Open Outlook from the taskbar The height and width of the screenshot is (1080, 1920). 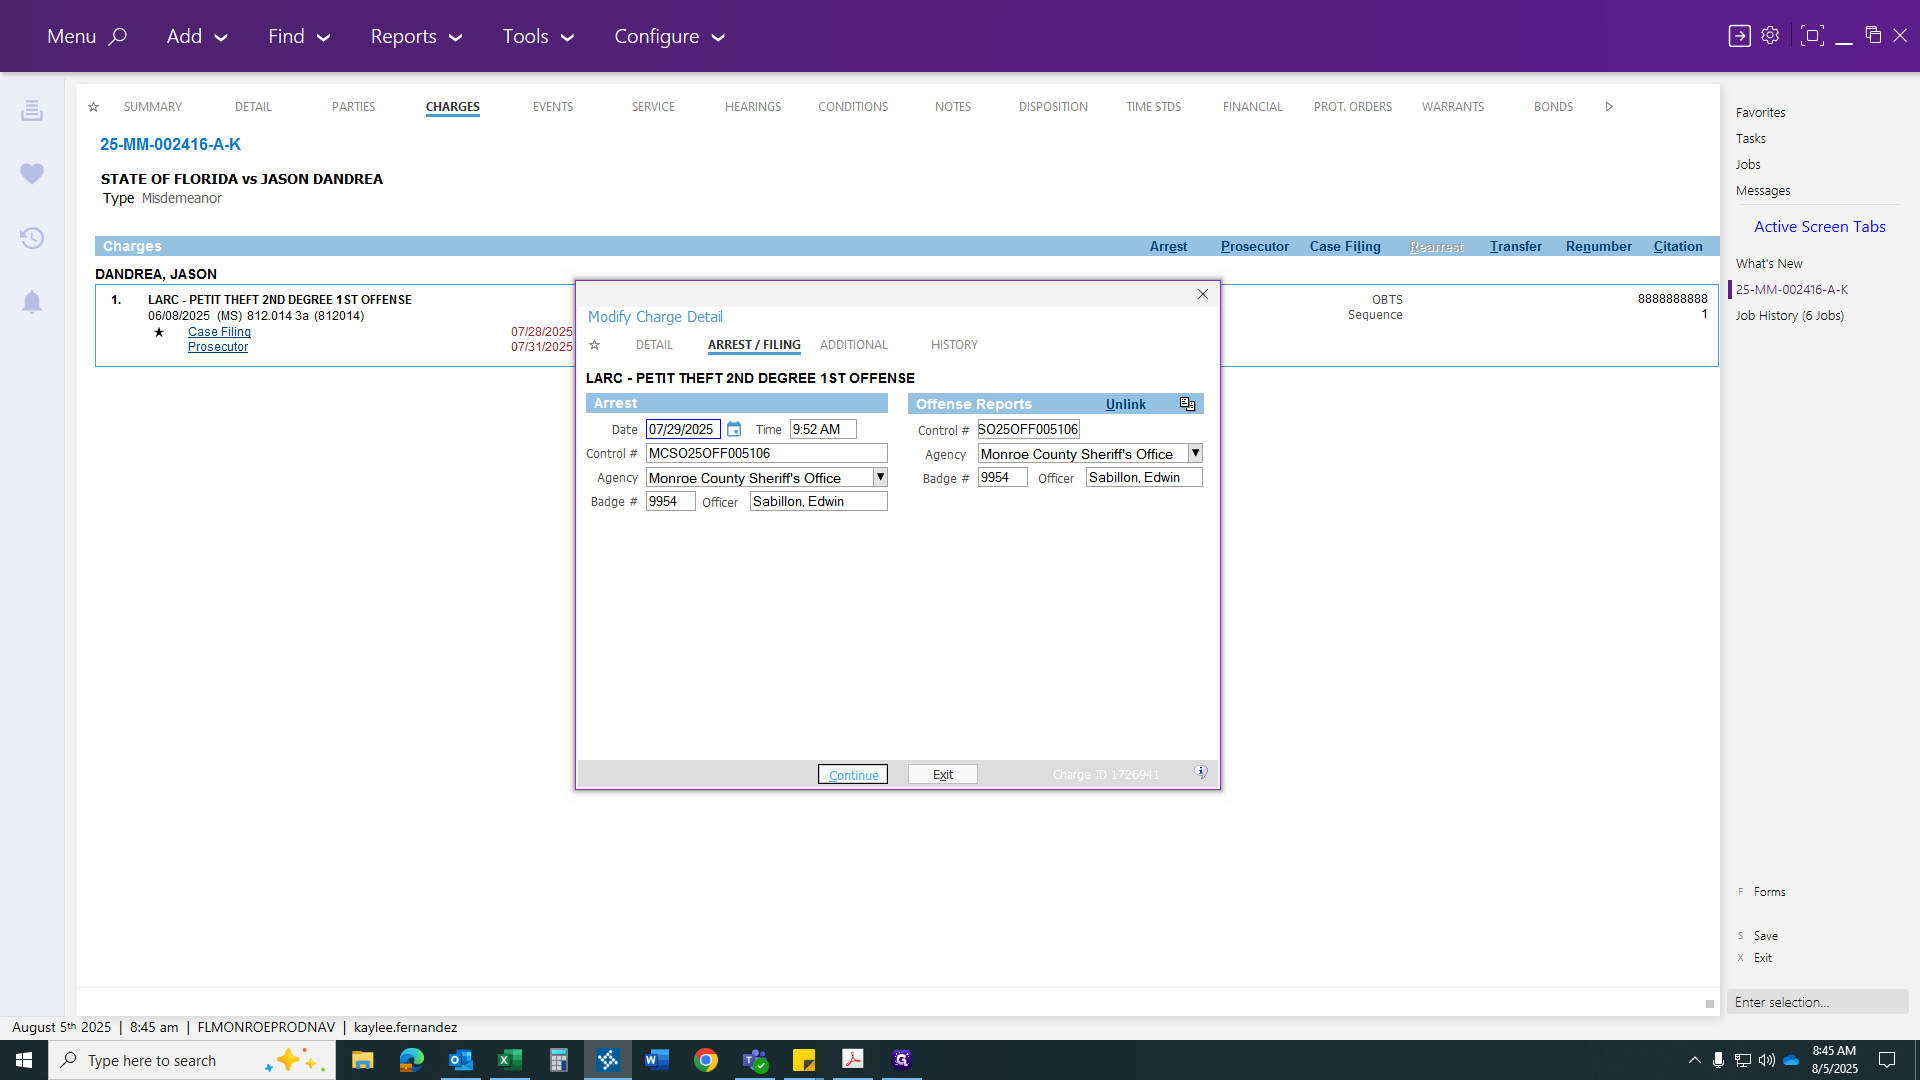(x=460, y=1060)
